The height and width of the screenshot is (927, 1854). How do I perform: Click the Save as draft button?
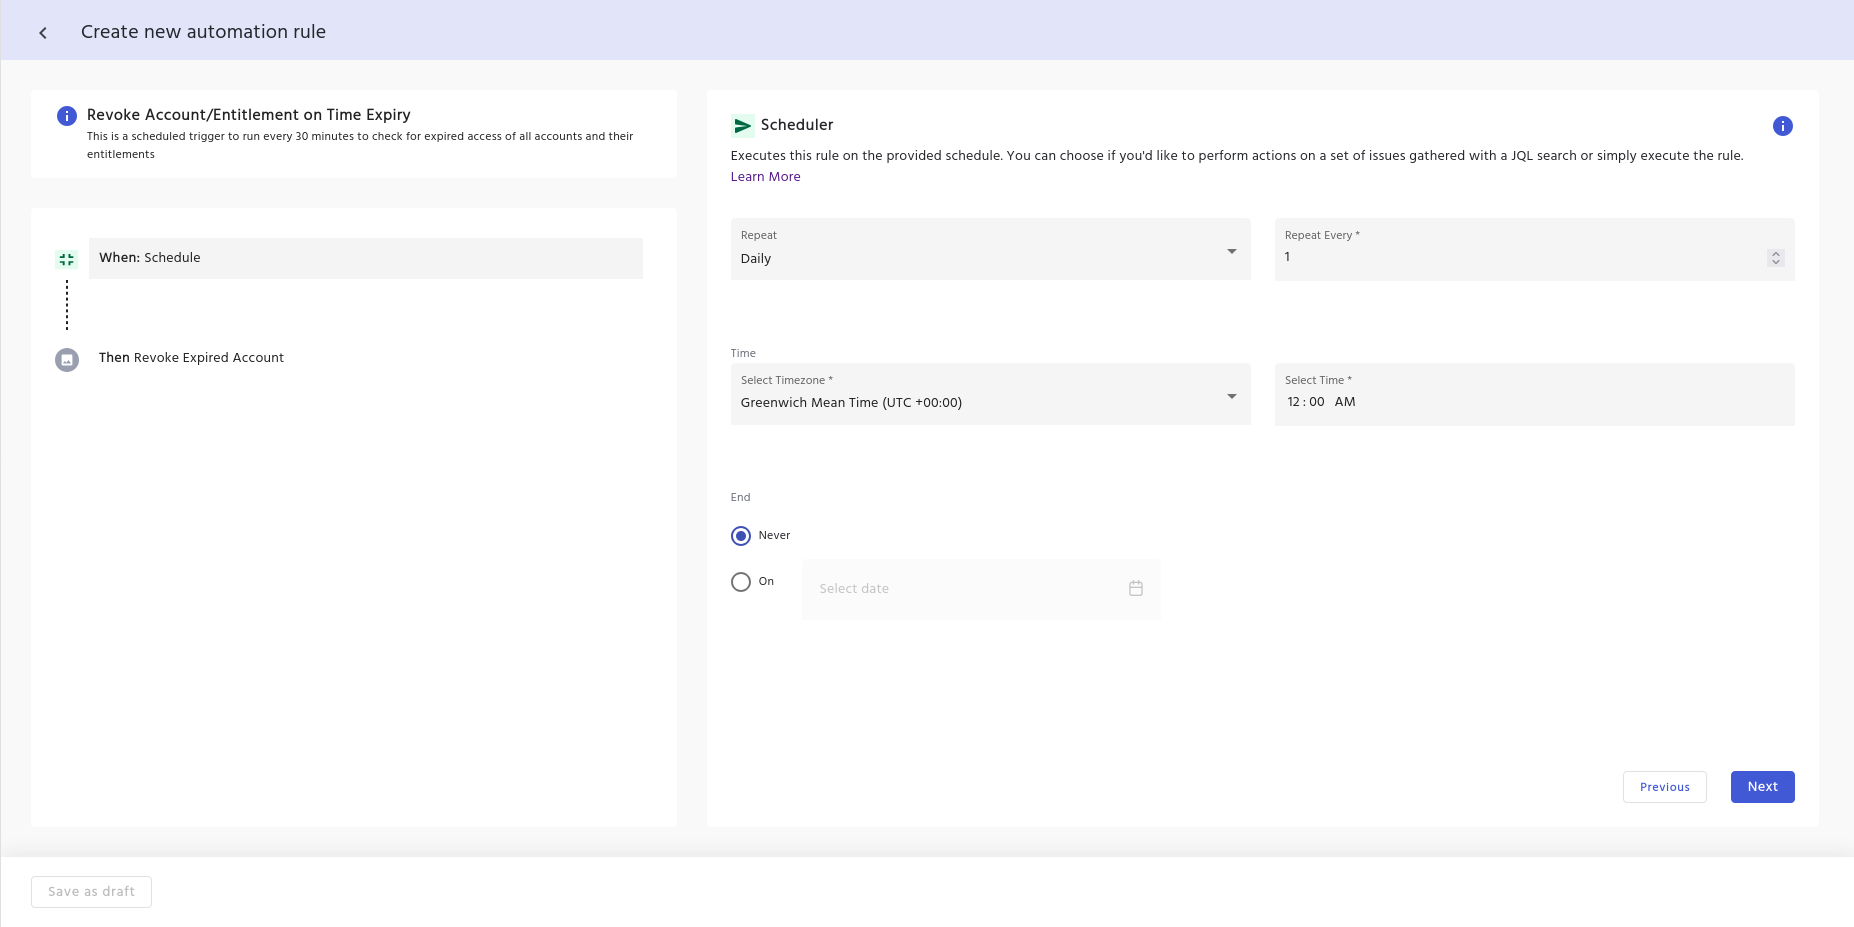coord(91,892)
